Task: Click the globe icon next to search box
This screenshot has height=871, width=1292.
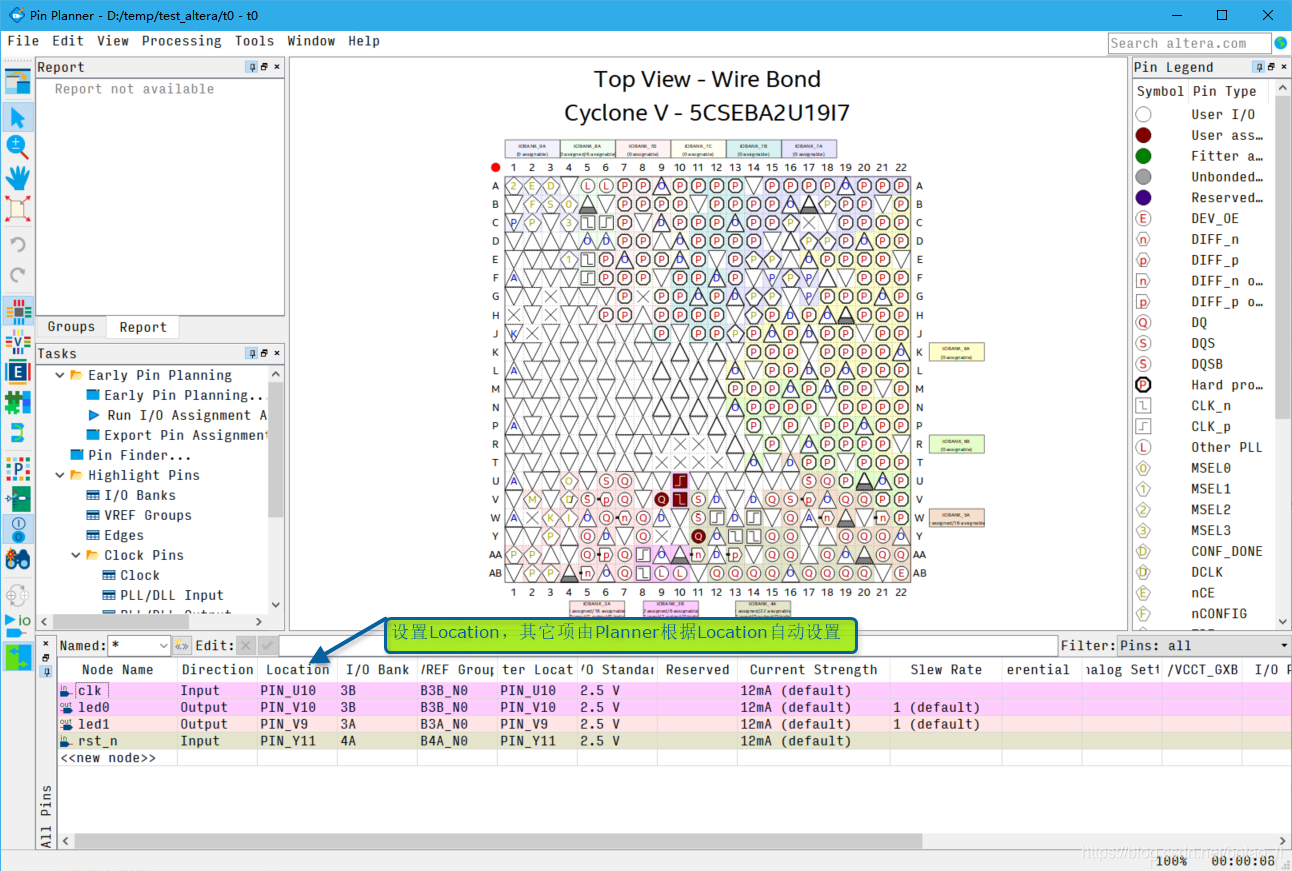Action: [1280, 43]
